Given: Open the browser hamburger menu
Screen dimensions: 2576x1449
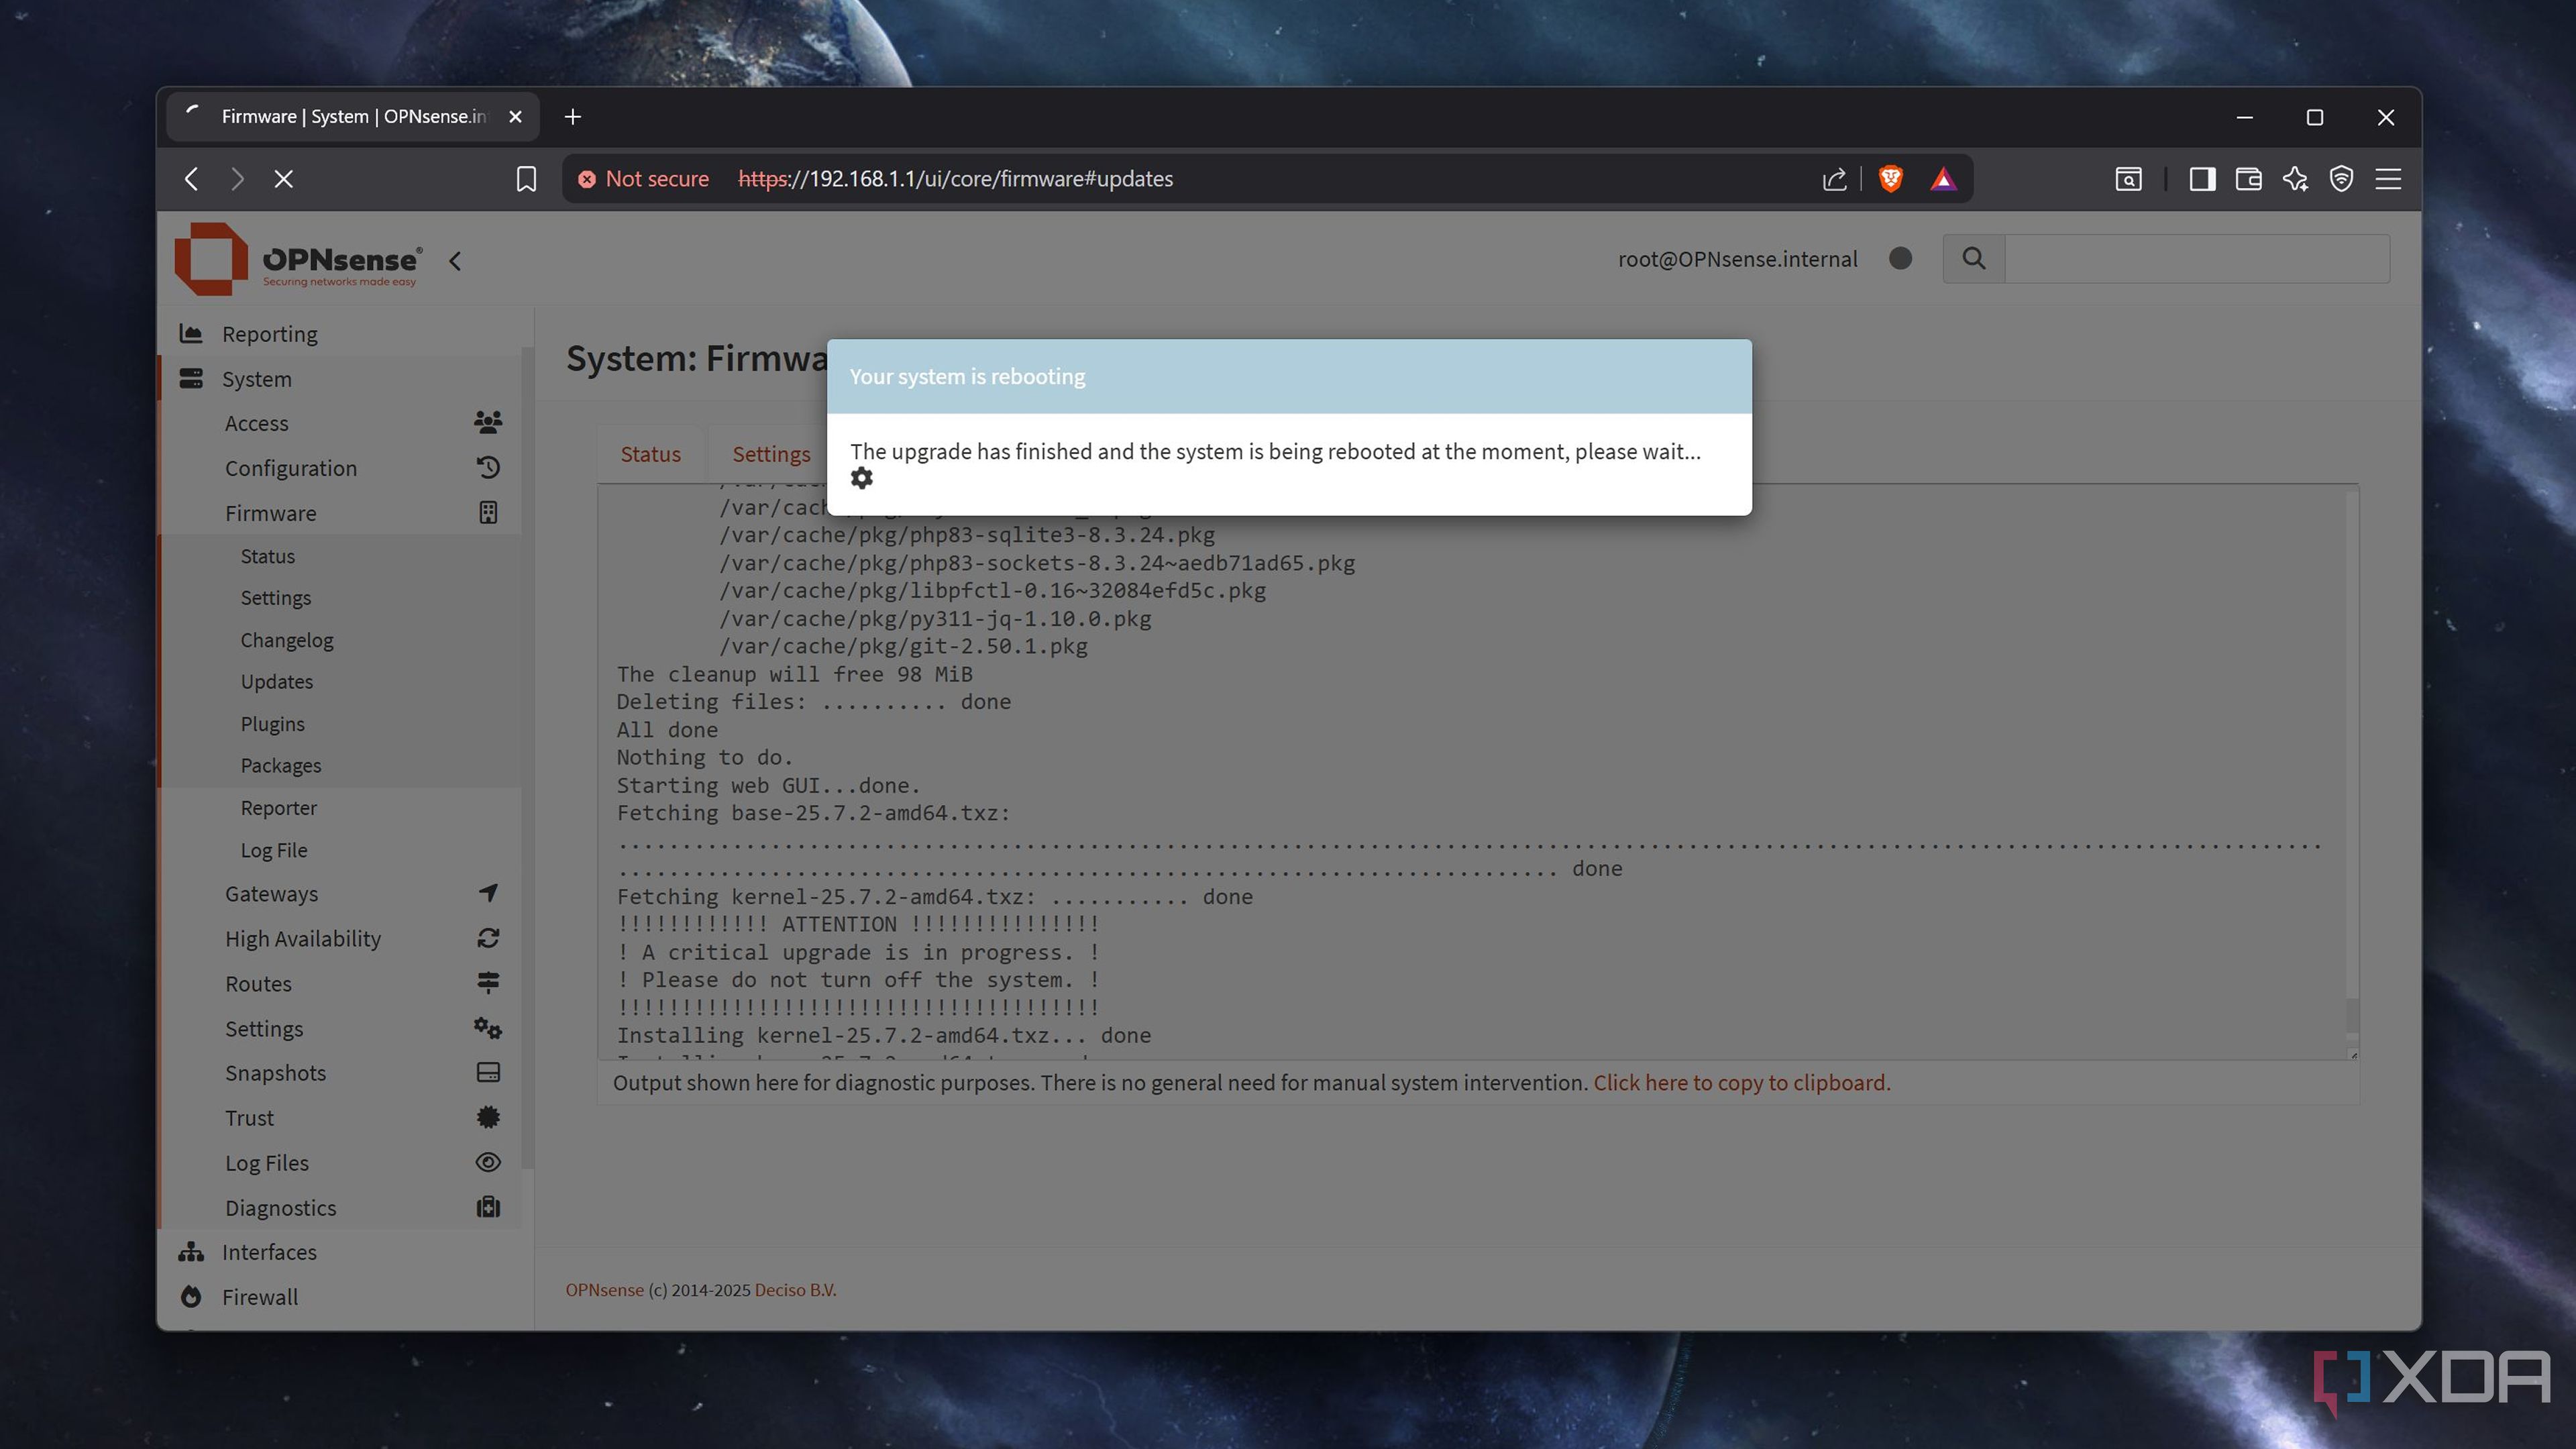Looking at the screenshot, I should pyautogui.click(x=2388, y=179).
